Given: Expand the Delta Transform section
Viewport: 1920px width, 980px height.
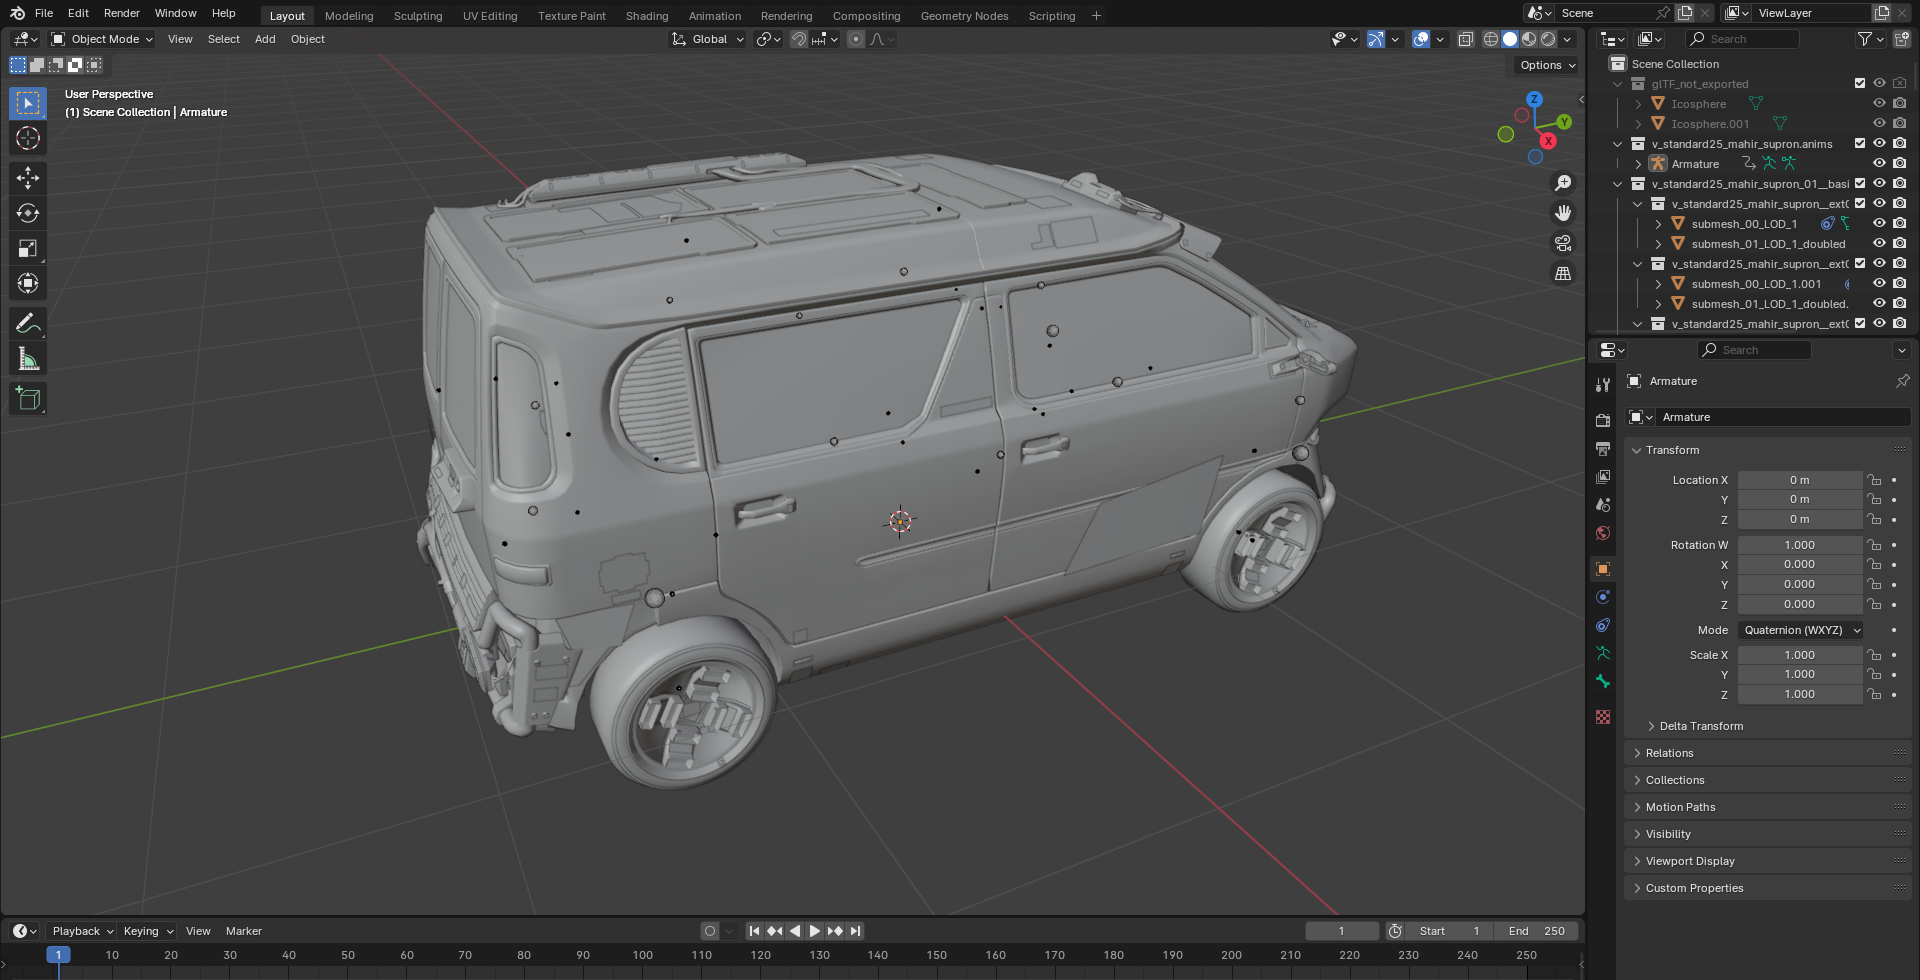Looking at the screenshot, I should tap(1700, 726).
